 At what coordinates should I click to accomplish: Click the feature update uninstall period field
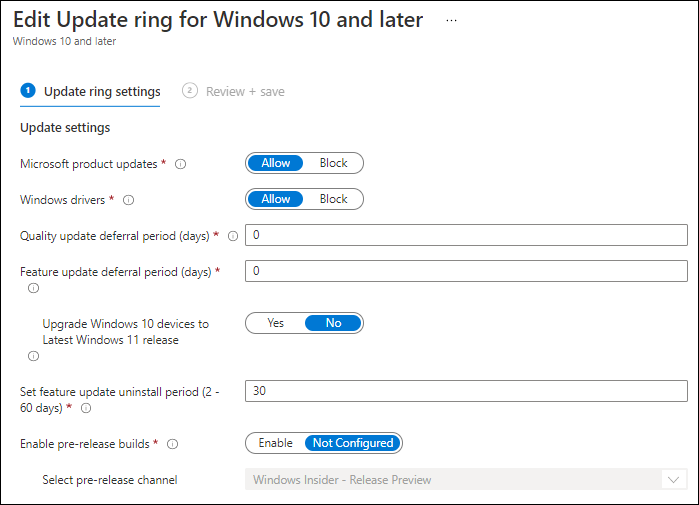466,391
